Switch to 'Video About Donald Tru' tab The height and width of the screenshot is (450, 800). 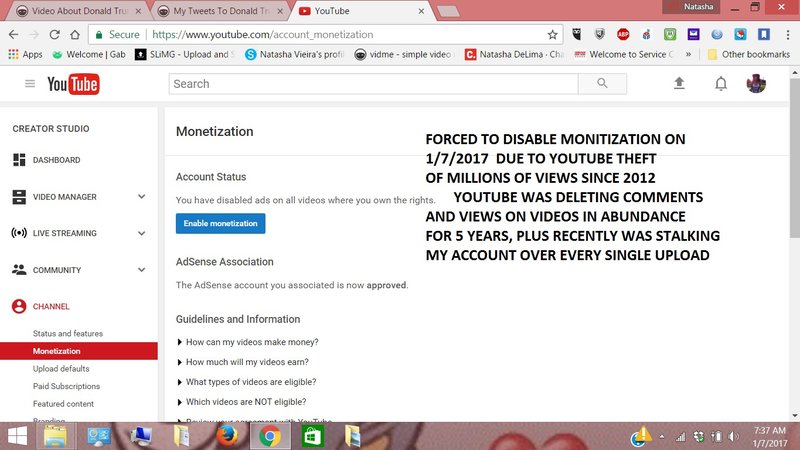point(79,11)
